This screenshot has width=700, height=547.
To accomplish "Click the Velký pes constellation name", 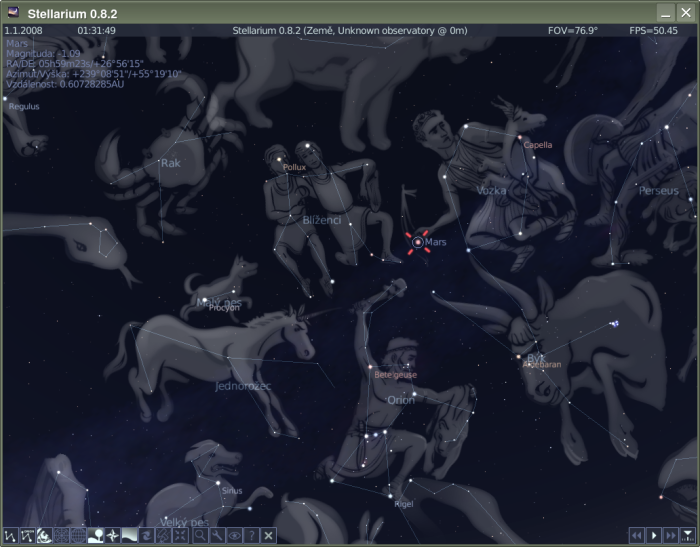I will pos(184,522).
